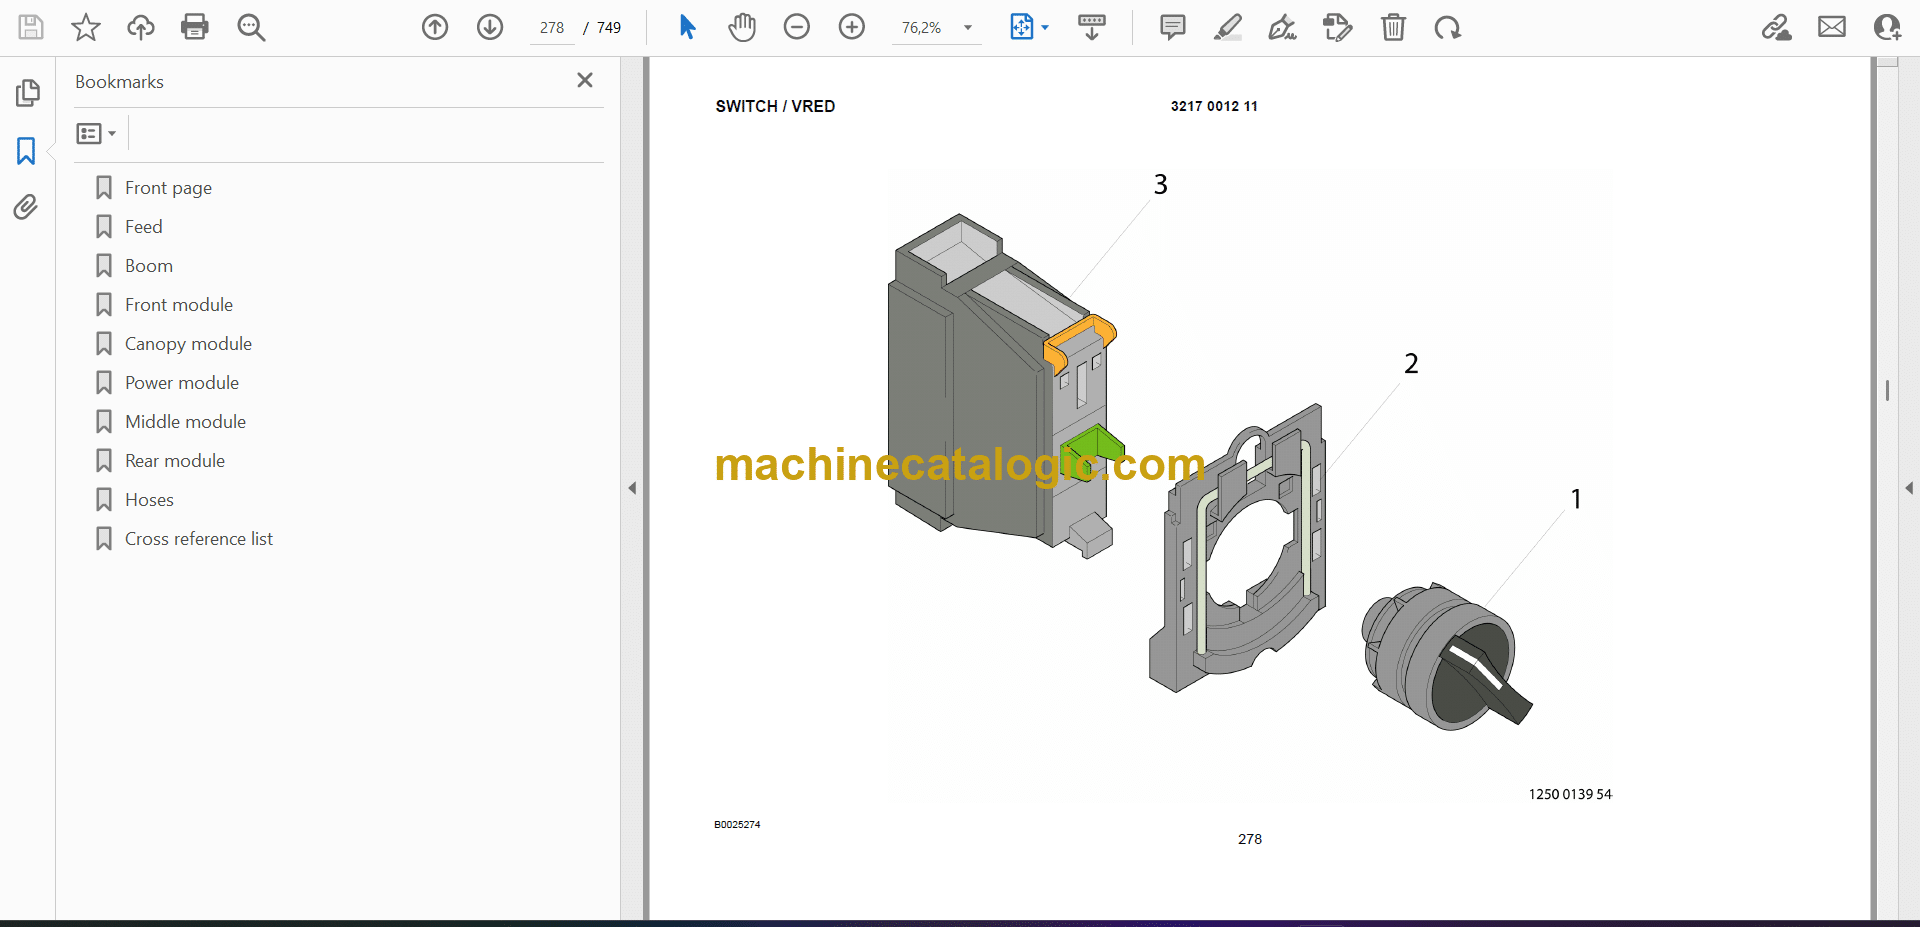Open the Canopy module bookmark
Image resolution: width=1920 pixels, height=927 pixels.
click(x=188, y=344)
